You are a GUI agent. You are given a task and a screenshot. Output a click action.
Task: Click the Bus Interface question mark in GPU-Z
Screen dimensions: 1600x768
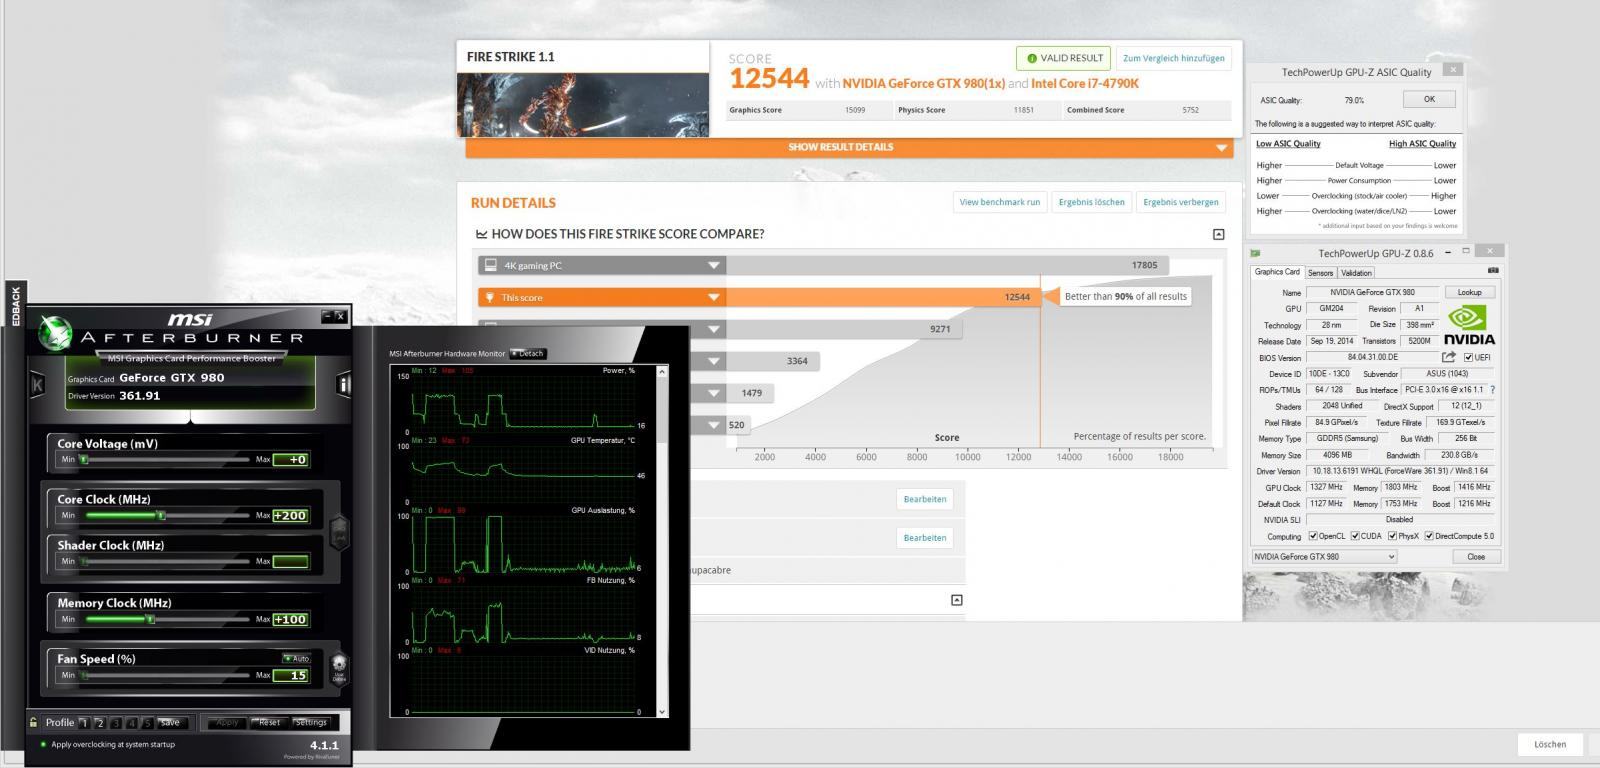[1492, 390]
